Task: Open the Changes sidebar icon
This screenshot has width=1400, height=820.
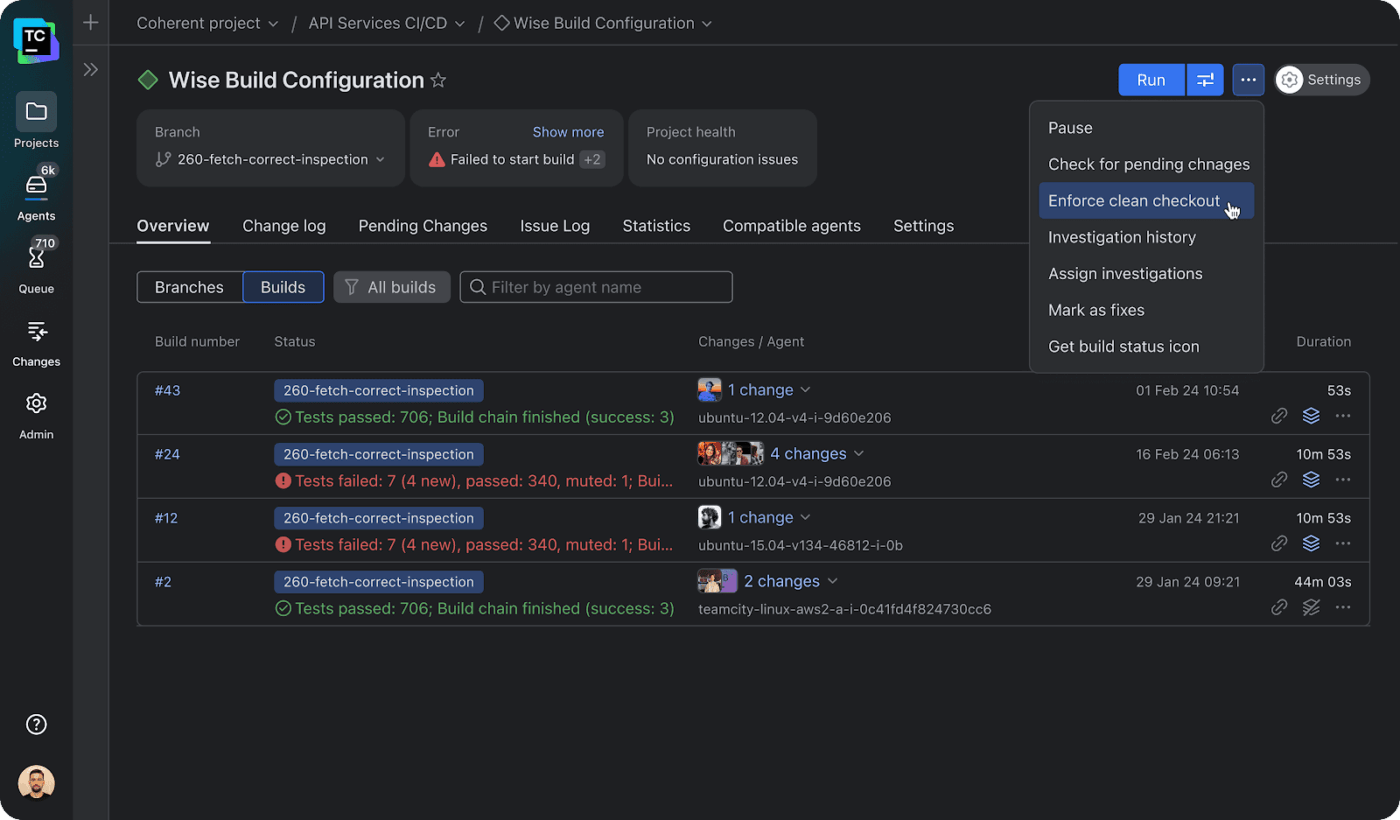Action: [x=36, y=332]
